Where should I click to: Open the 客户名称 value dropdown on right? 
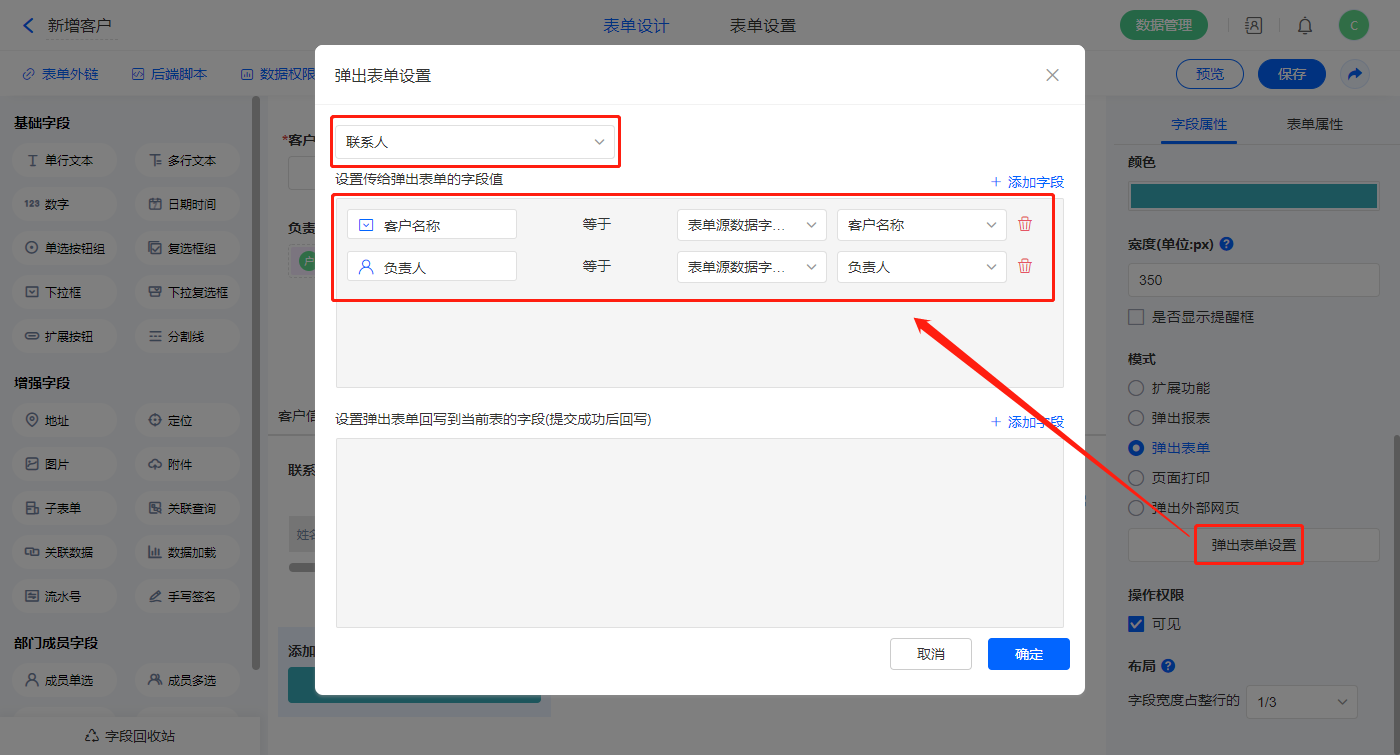coord(921,225)
